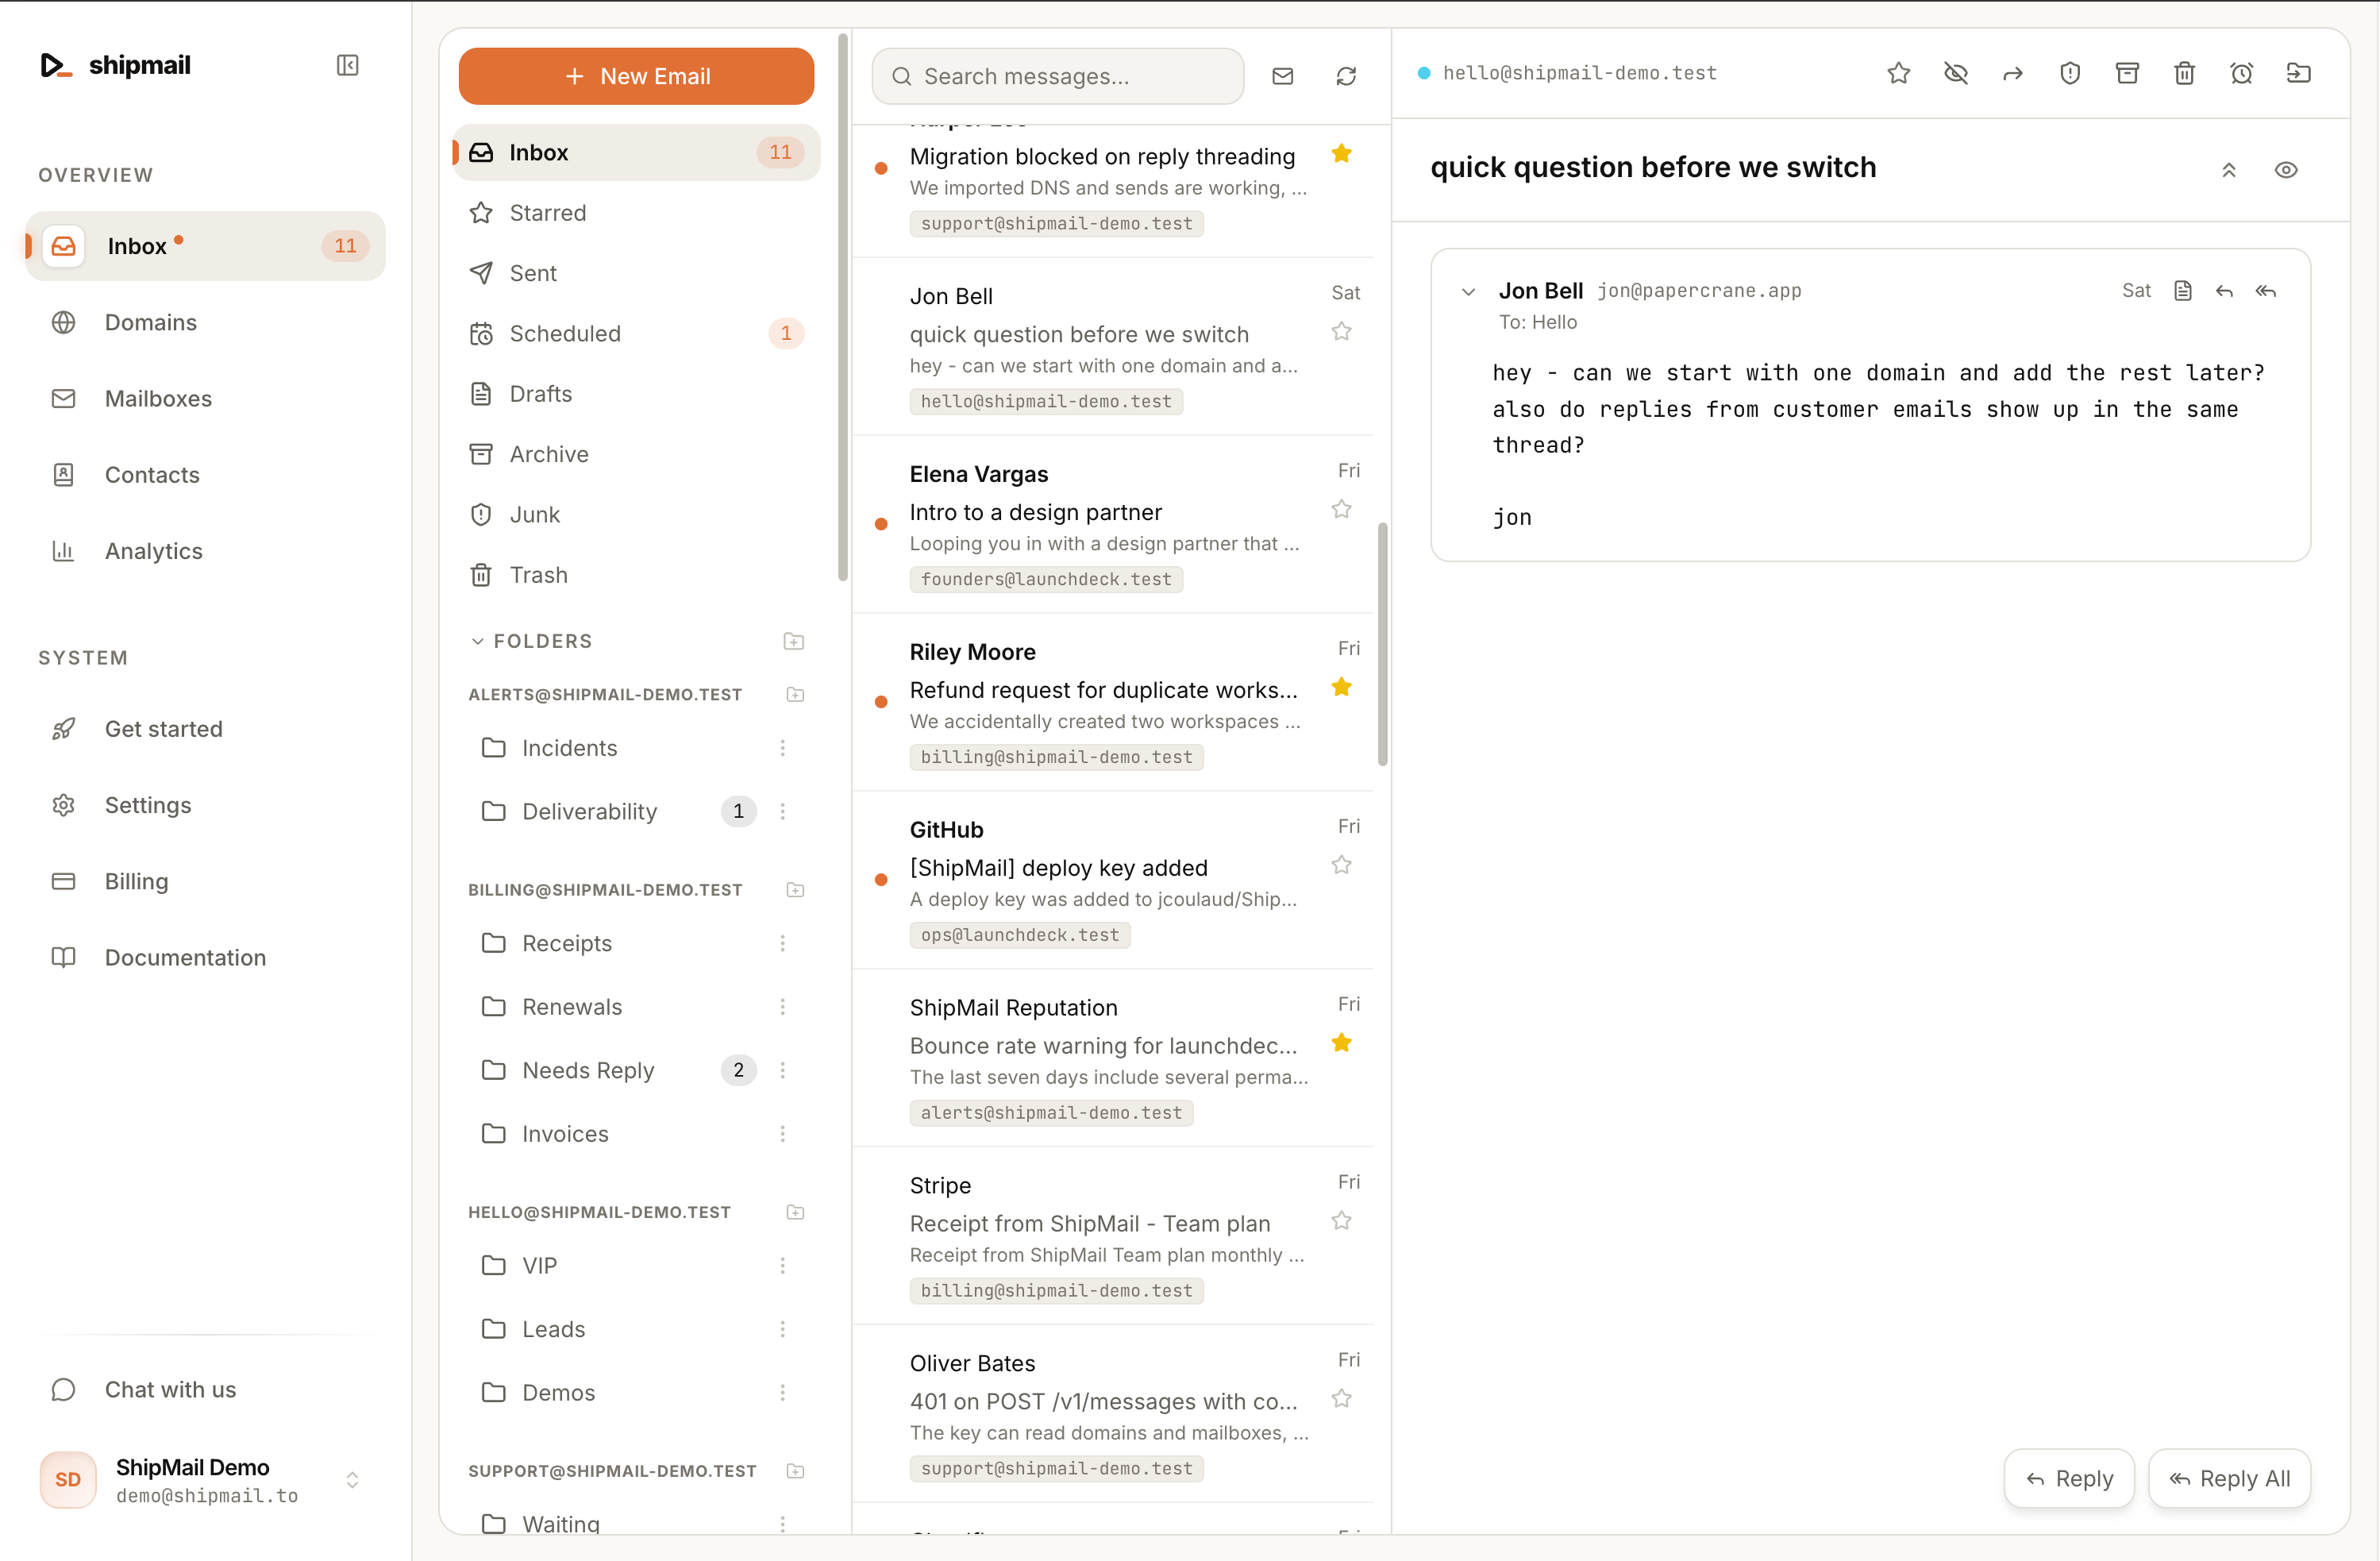Focus the Search messages field
The height and width of the screenshot is (1561, 2380).
[x=1058, y=76]
